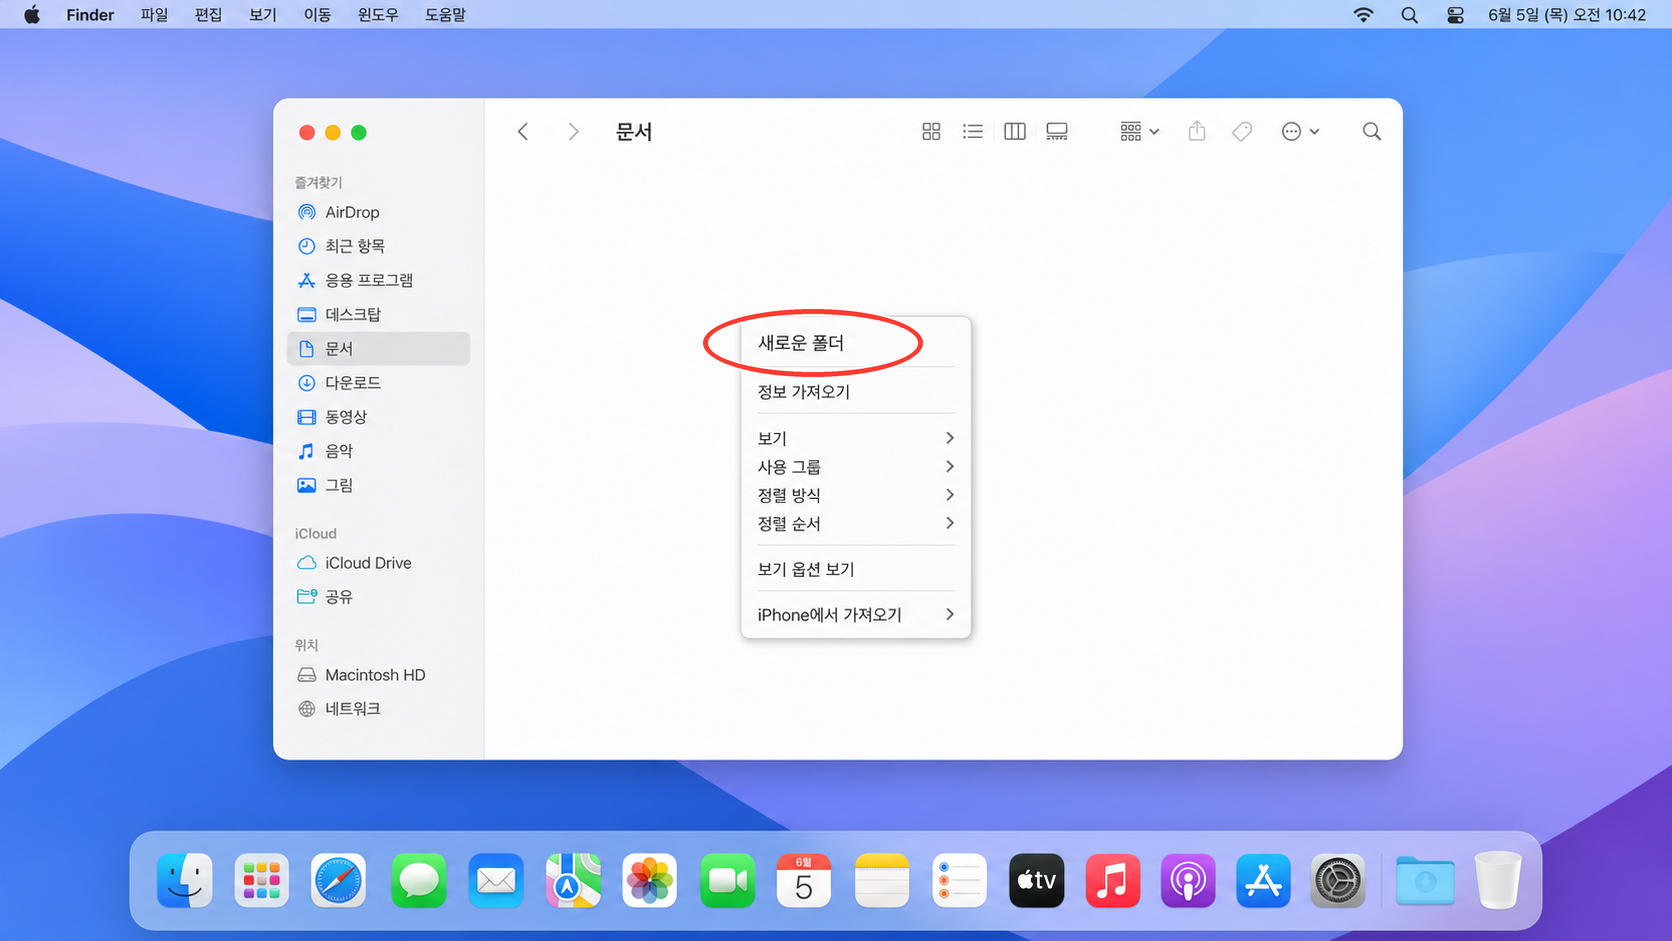The image size is (1672, 941).
Task: Open the group-by dropdown in toolbar
Action: pos(1139,132)
